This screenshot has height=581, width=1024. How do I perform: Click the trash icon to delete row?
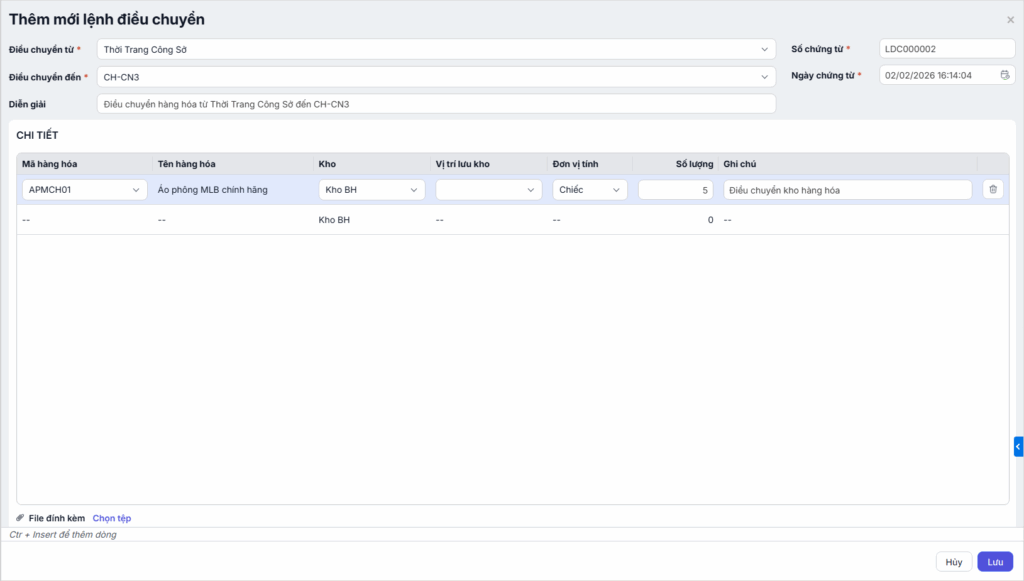992,189
